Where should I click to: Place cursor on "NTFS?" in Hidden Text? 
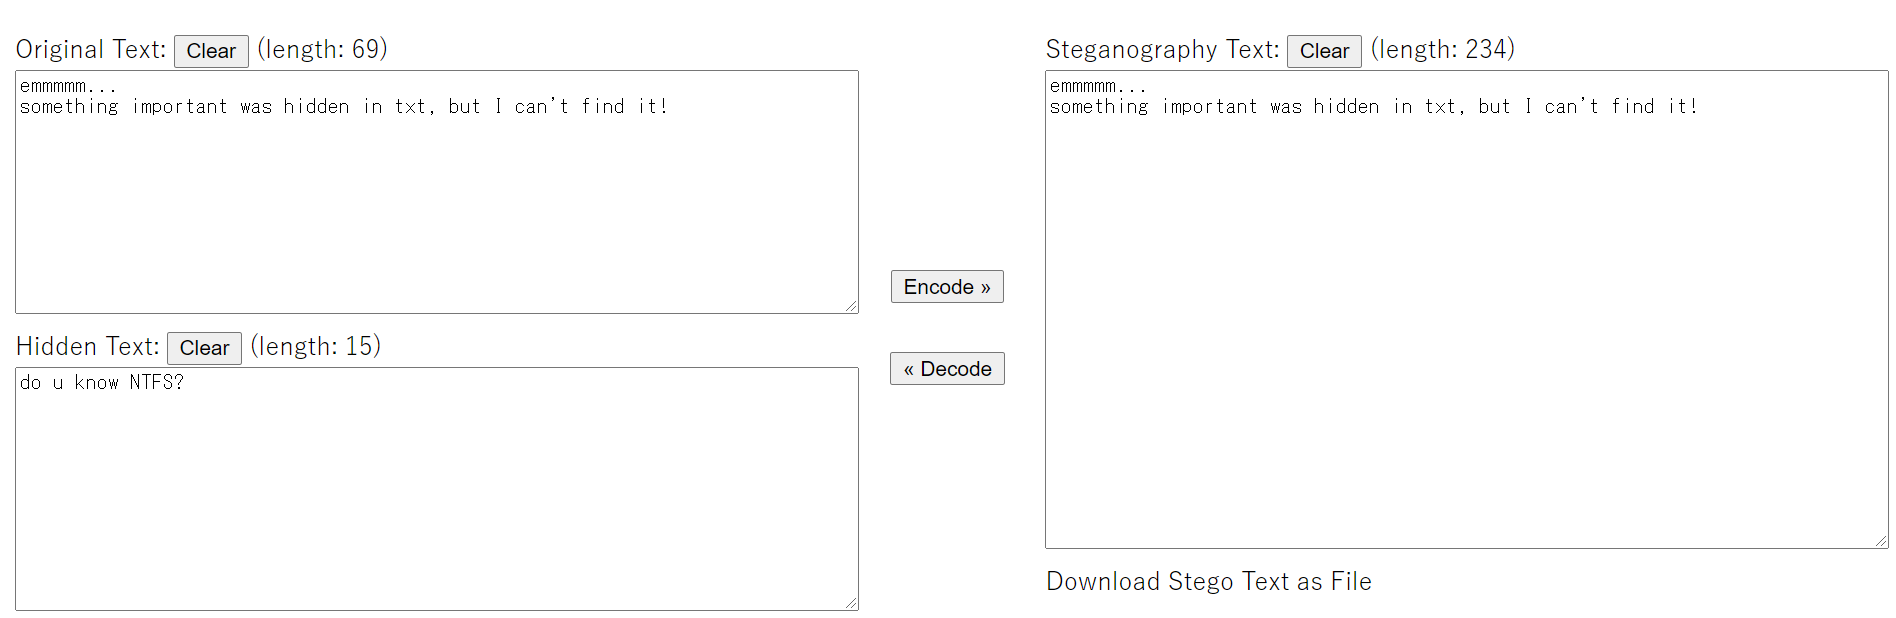click(x=156, y=383)
